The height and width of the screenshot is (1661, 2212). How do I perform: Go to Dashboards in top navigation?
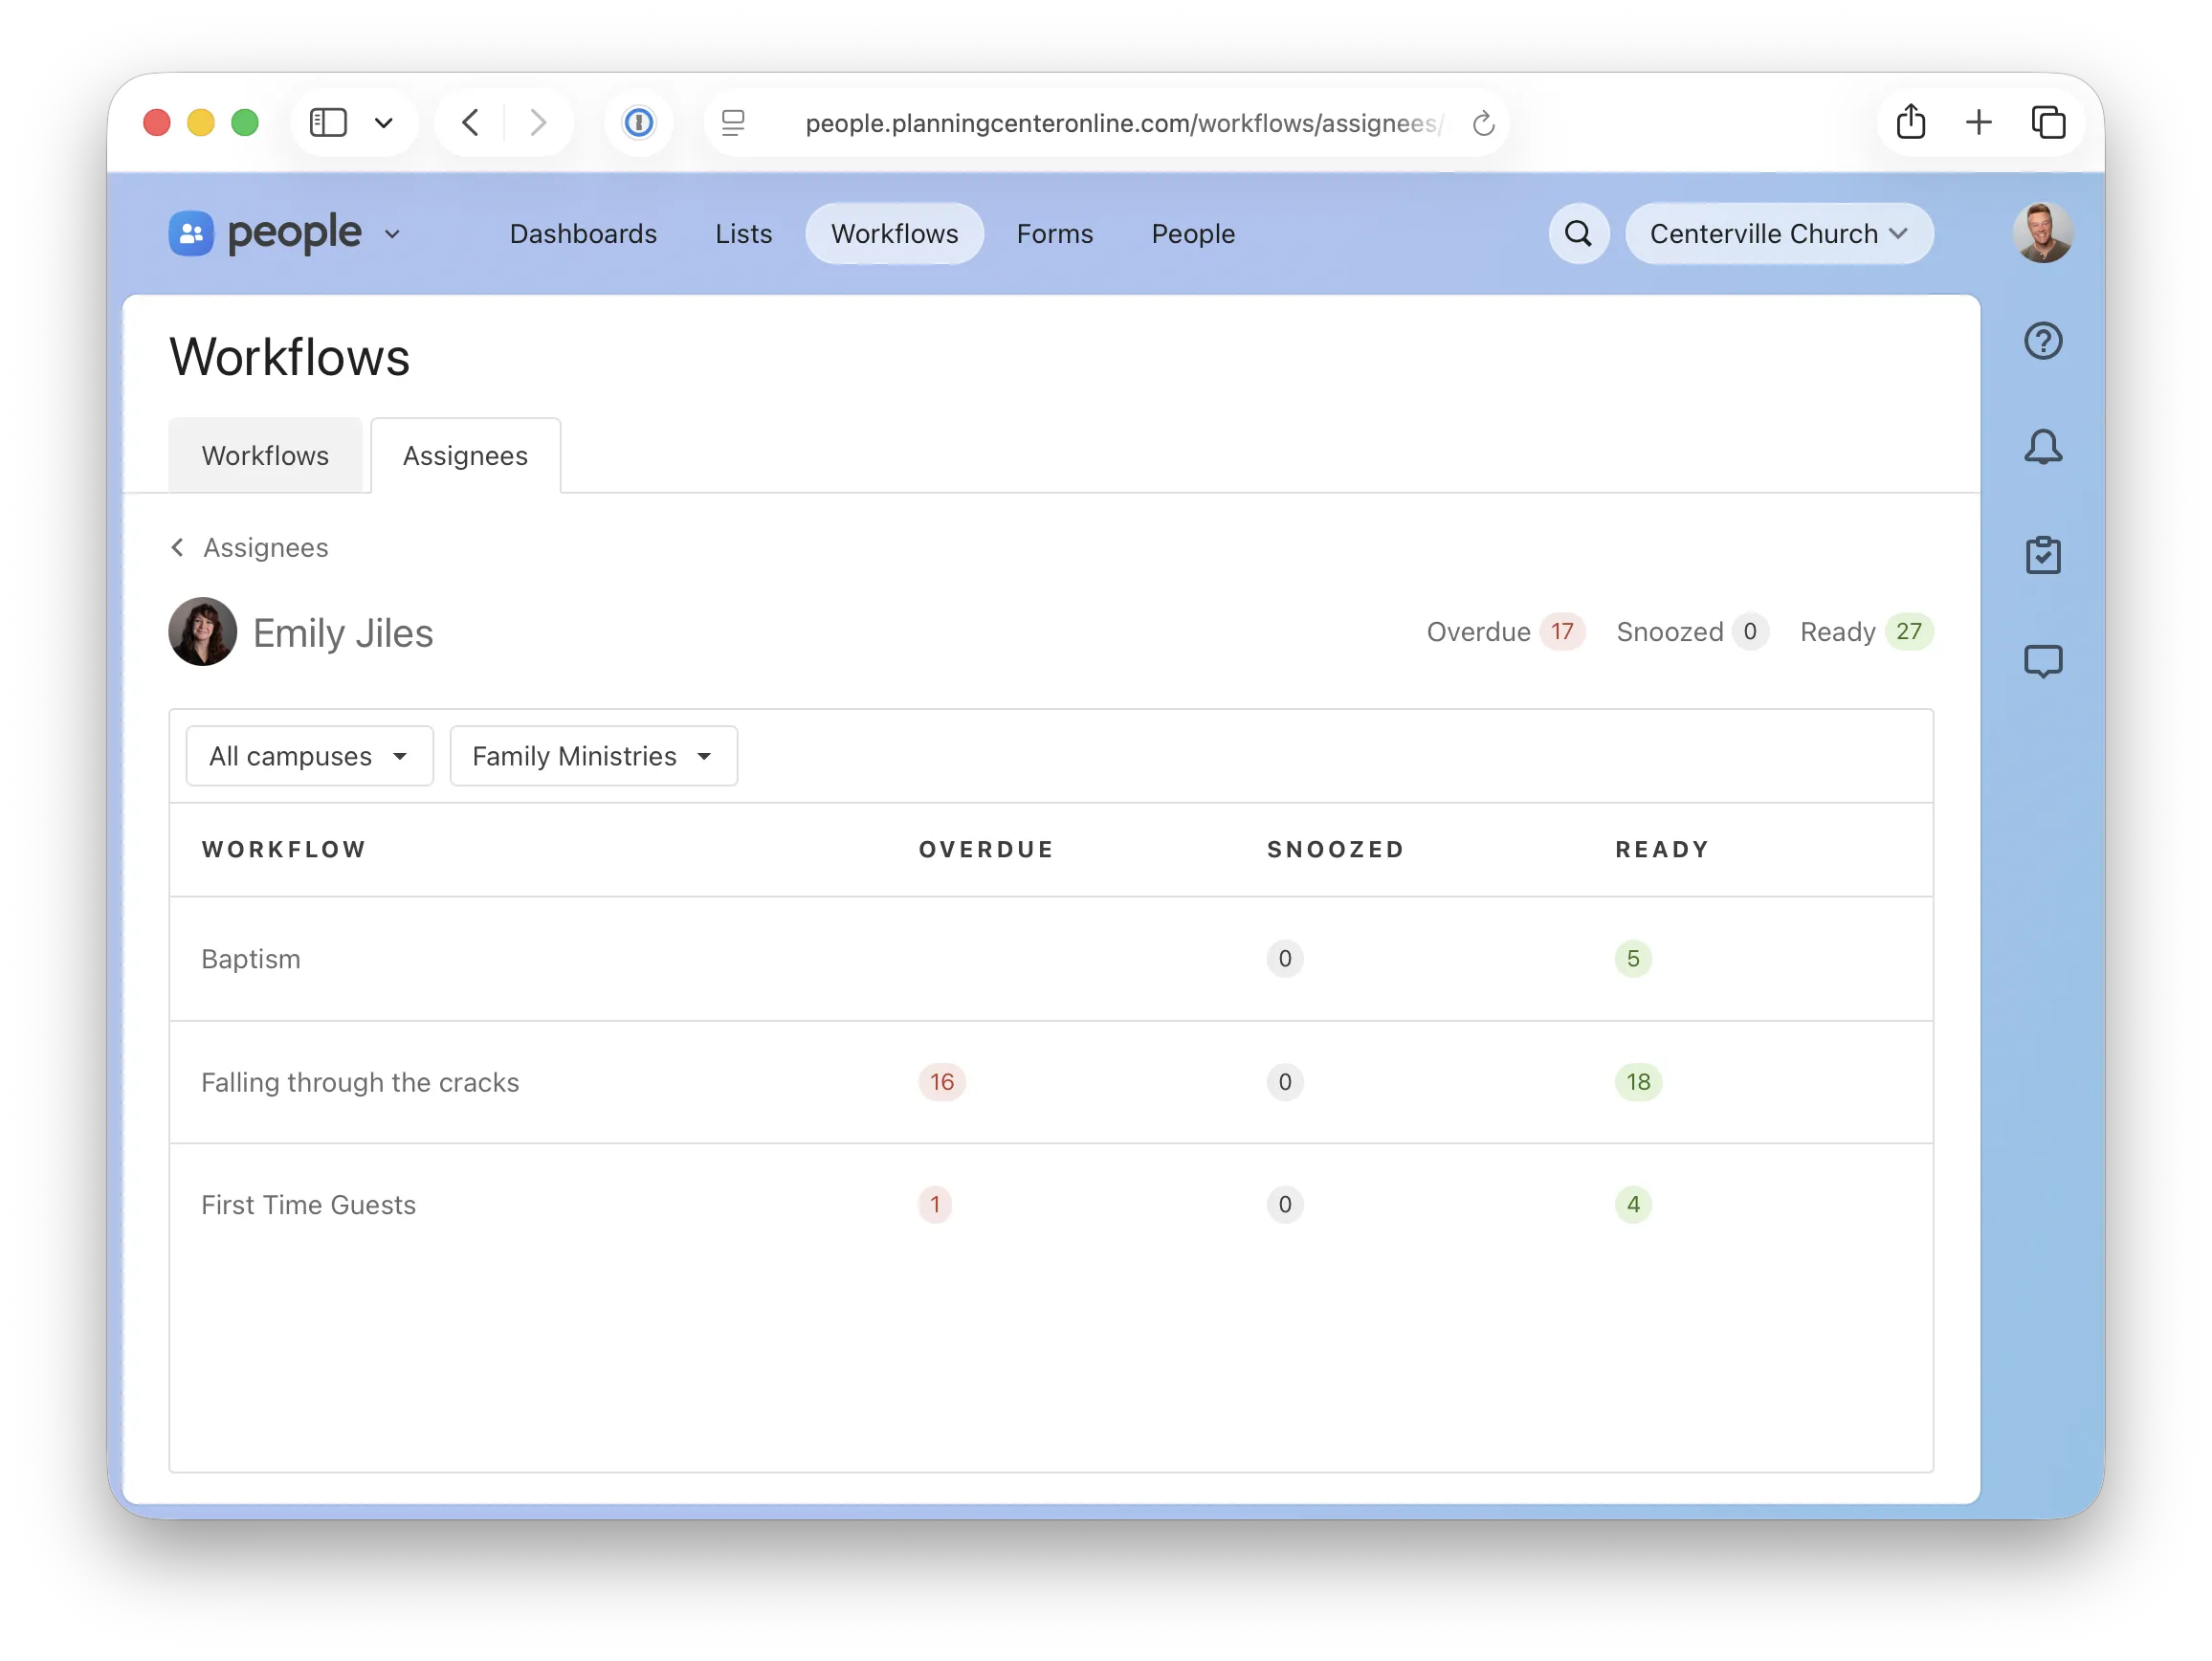[583, 233]
